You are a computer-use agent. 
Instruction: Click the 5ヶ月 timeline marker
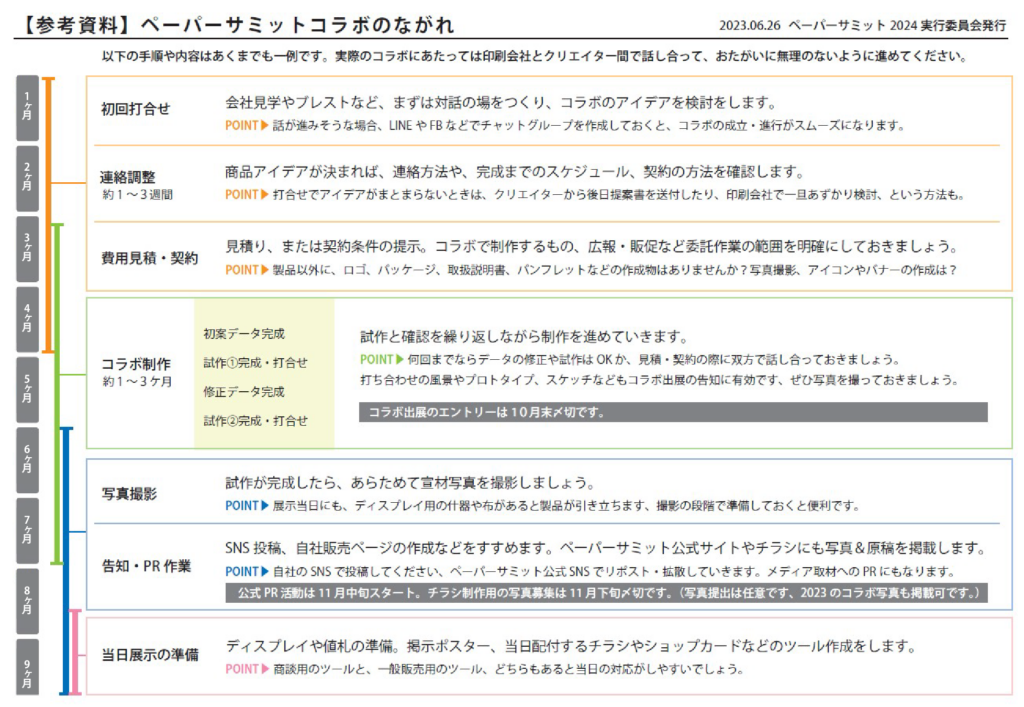tap(28, 390)
